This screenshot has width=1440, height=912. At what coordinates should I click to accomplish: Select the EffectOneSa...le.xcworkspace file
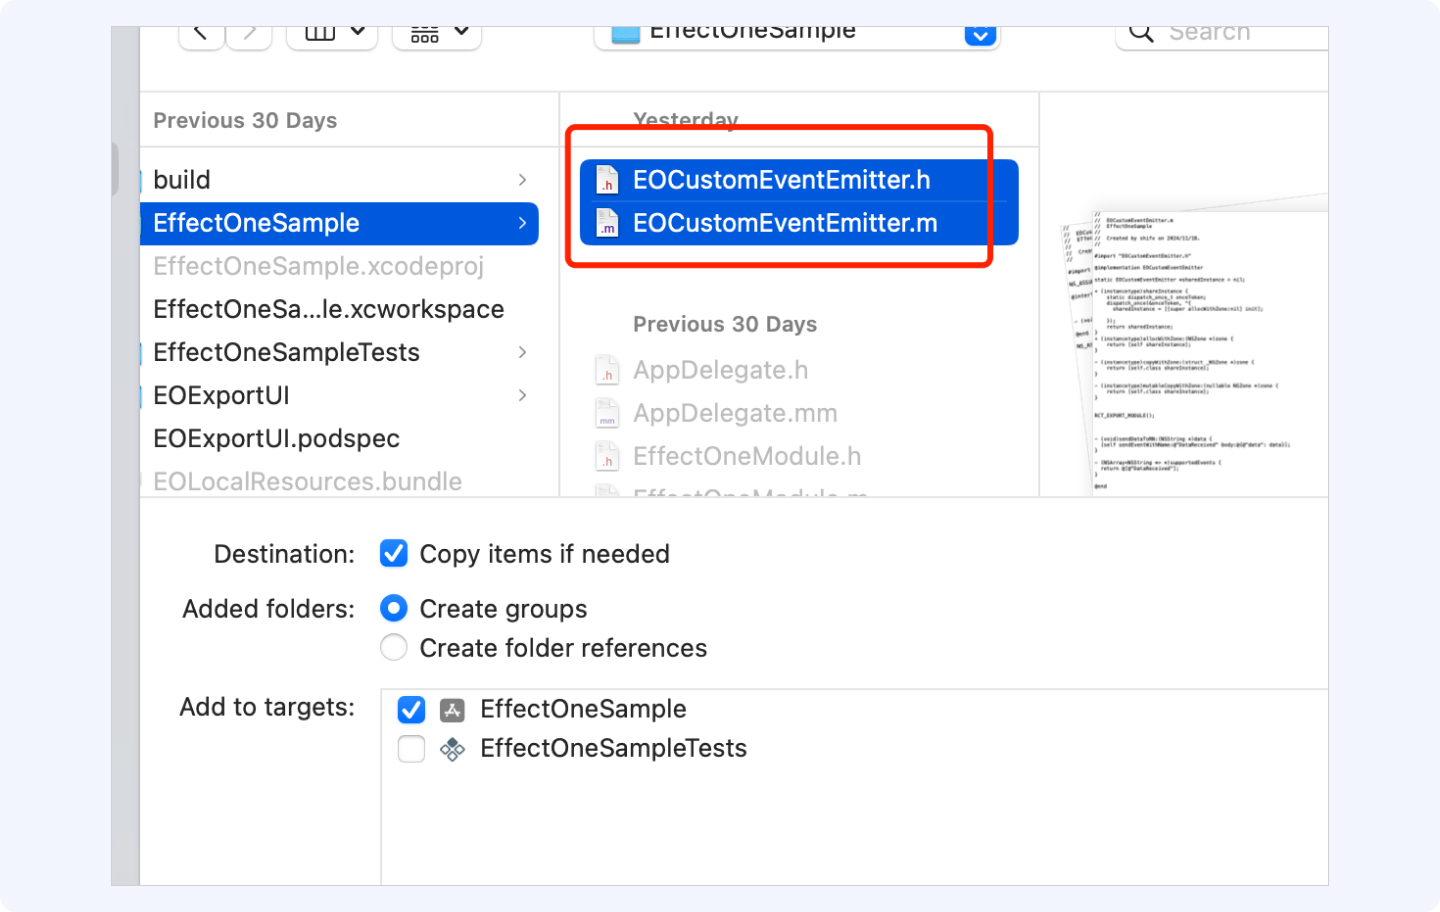click(x=329, y=309)
